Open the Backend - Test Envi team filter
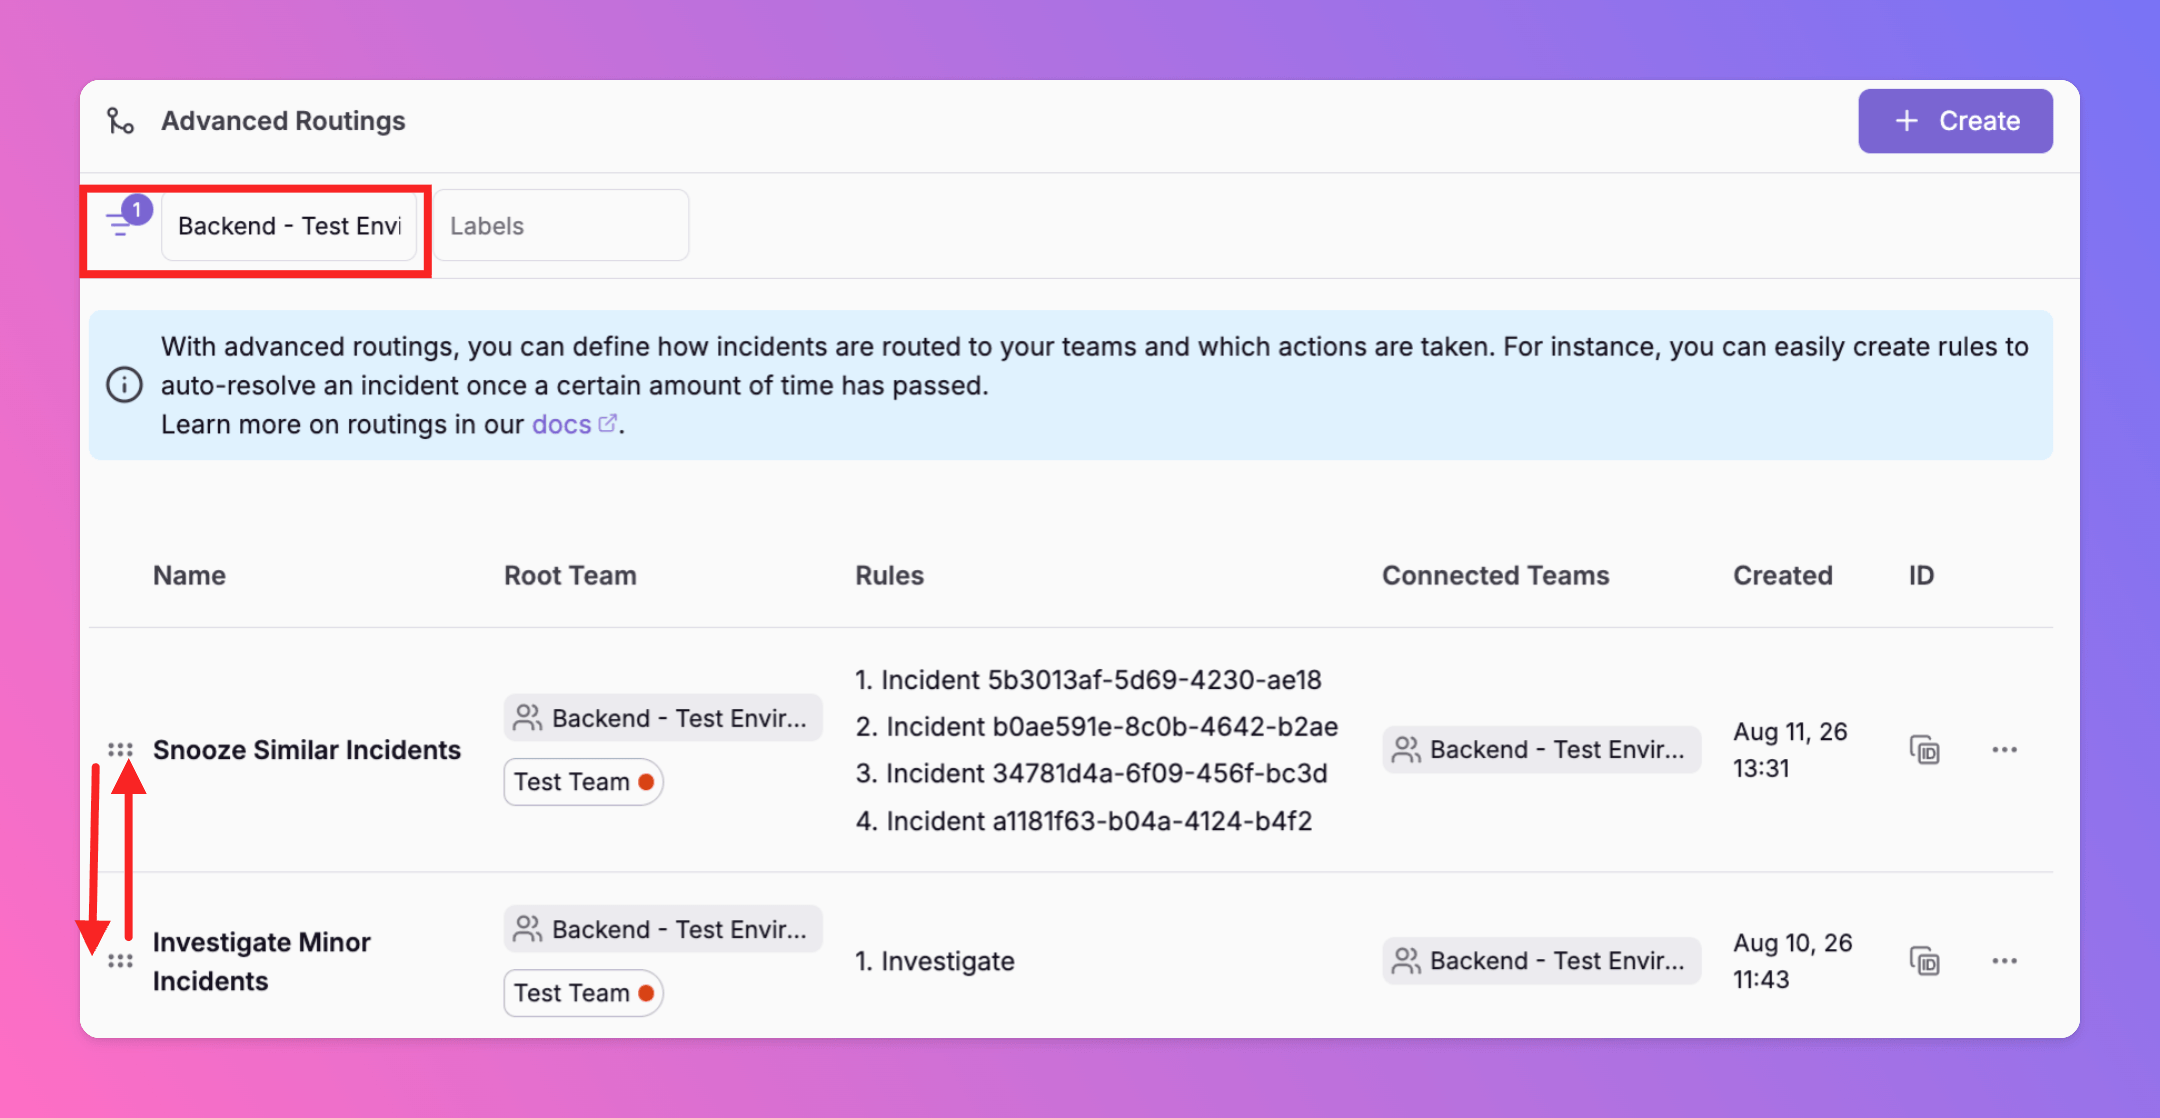 289,226
